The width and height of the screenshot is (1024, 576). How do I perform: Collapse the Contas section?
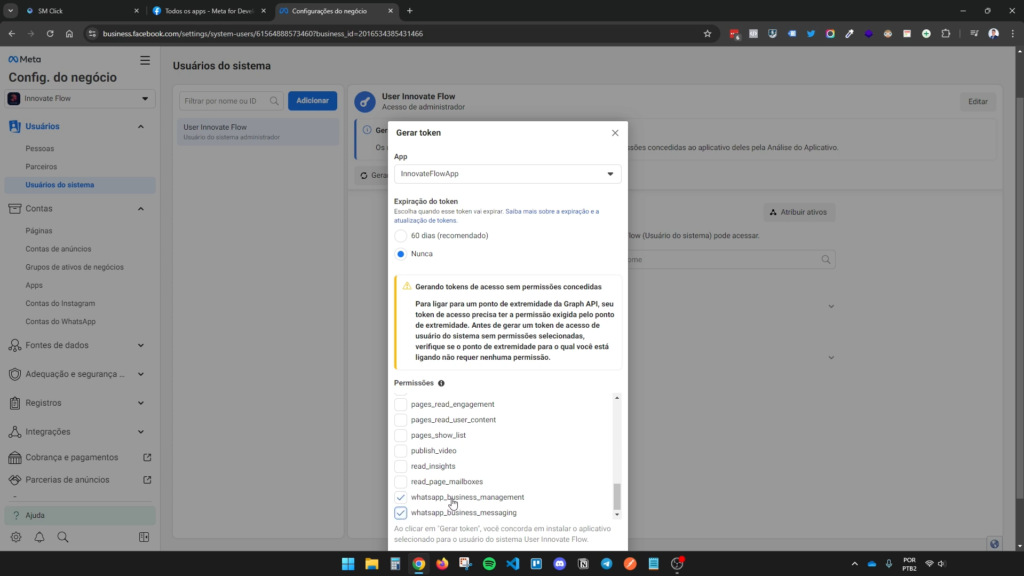click(x=140, y=209)
